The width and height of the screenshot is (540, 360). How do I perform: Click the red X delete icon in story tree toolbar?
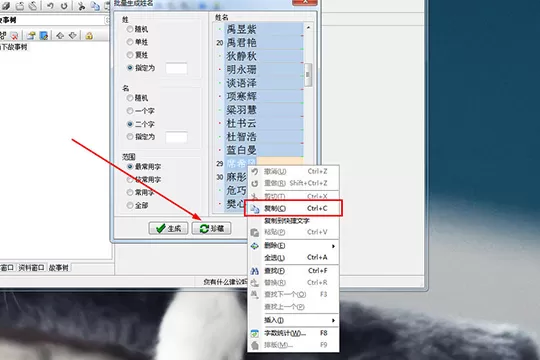[14, 35]
